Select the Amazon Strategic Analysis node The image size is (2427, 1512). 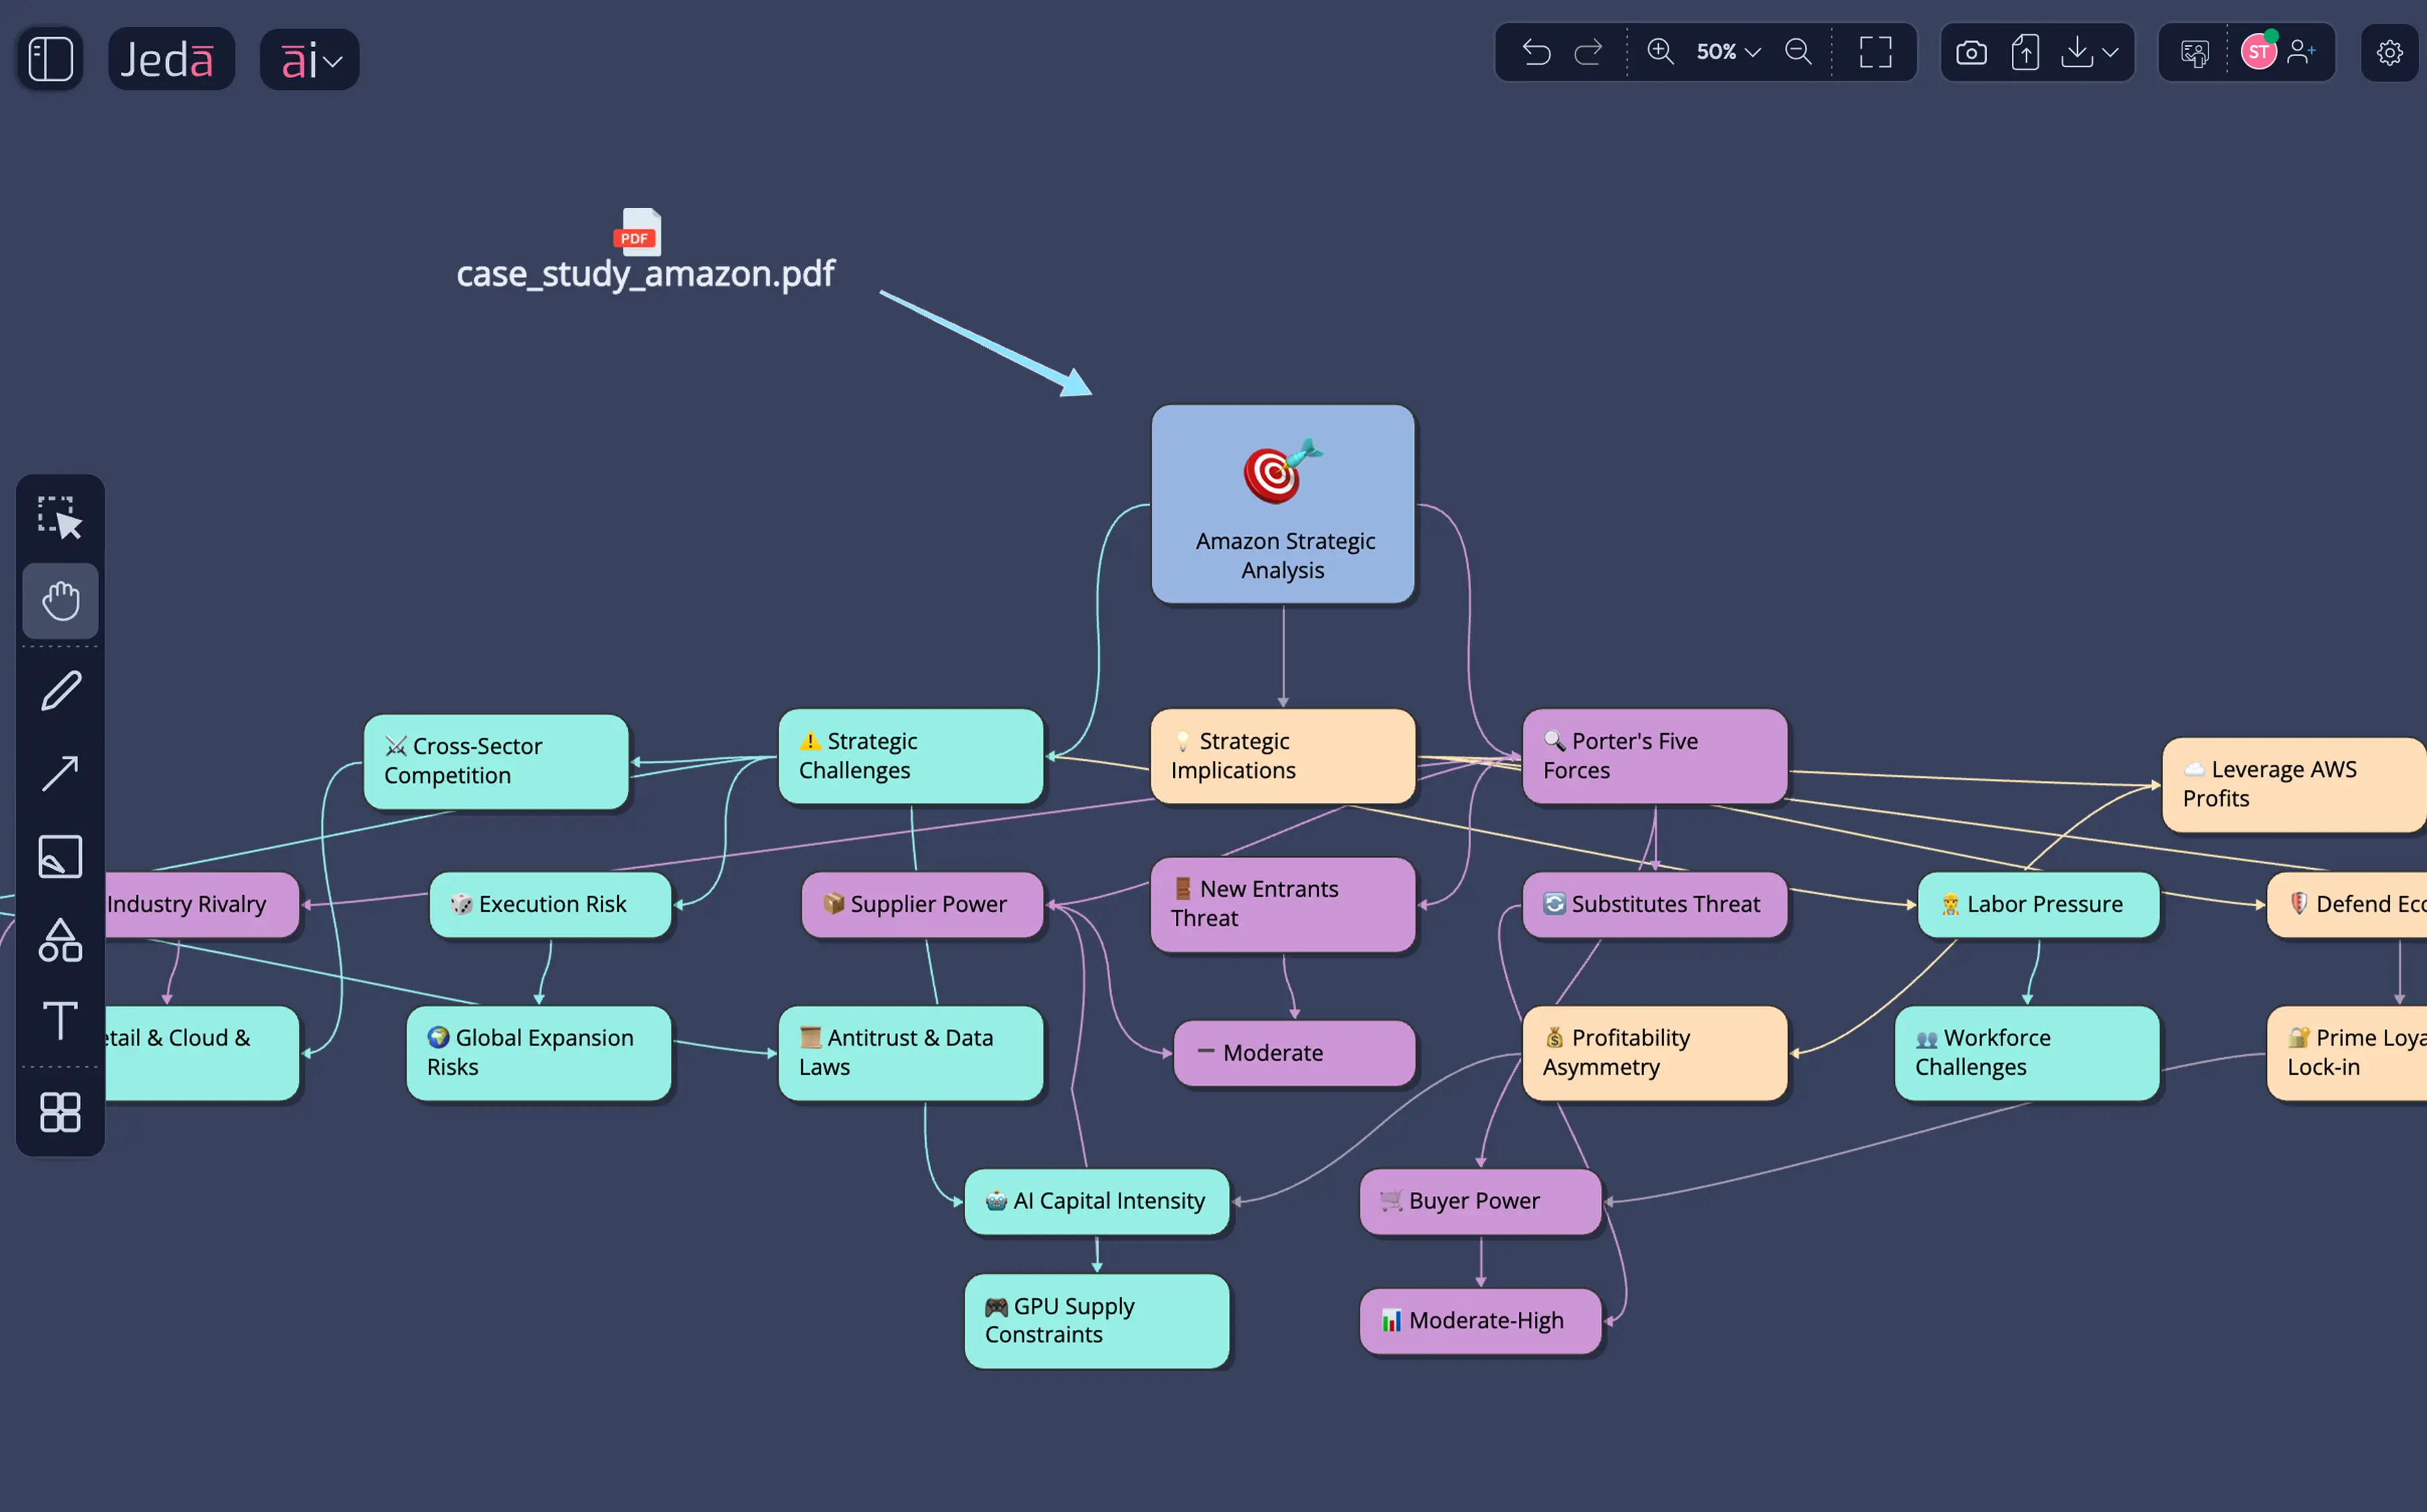(1283, 504)
